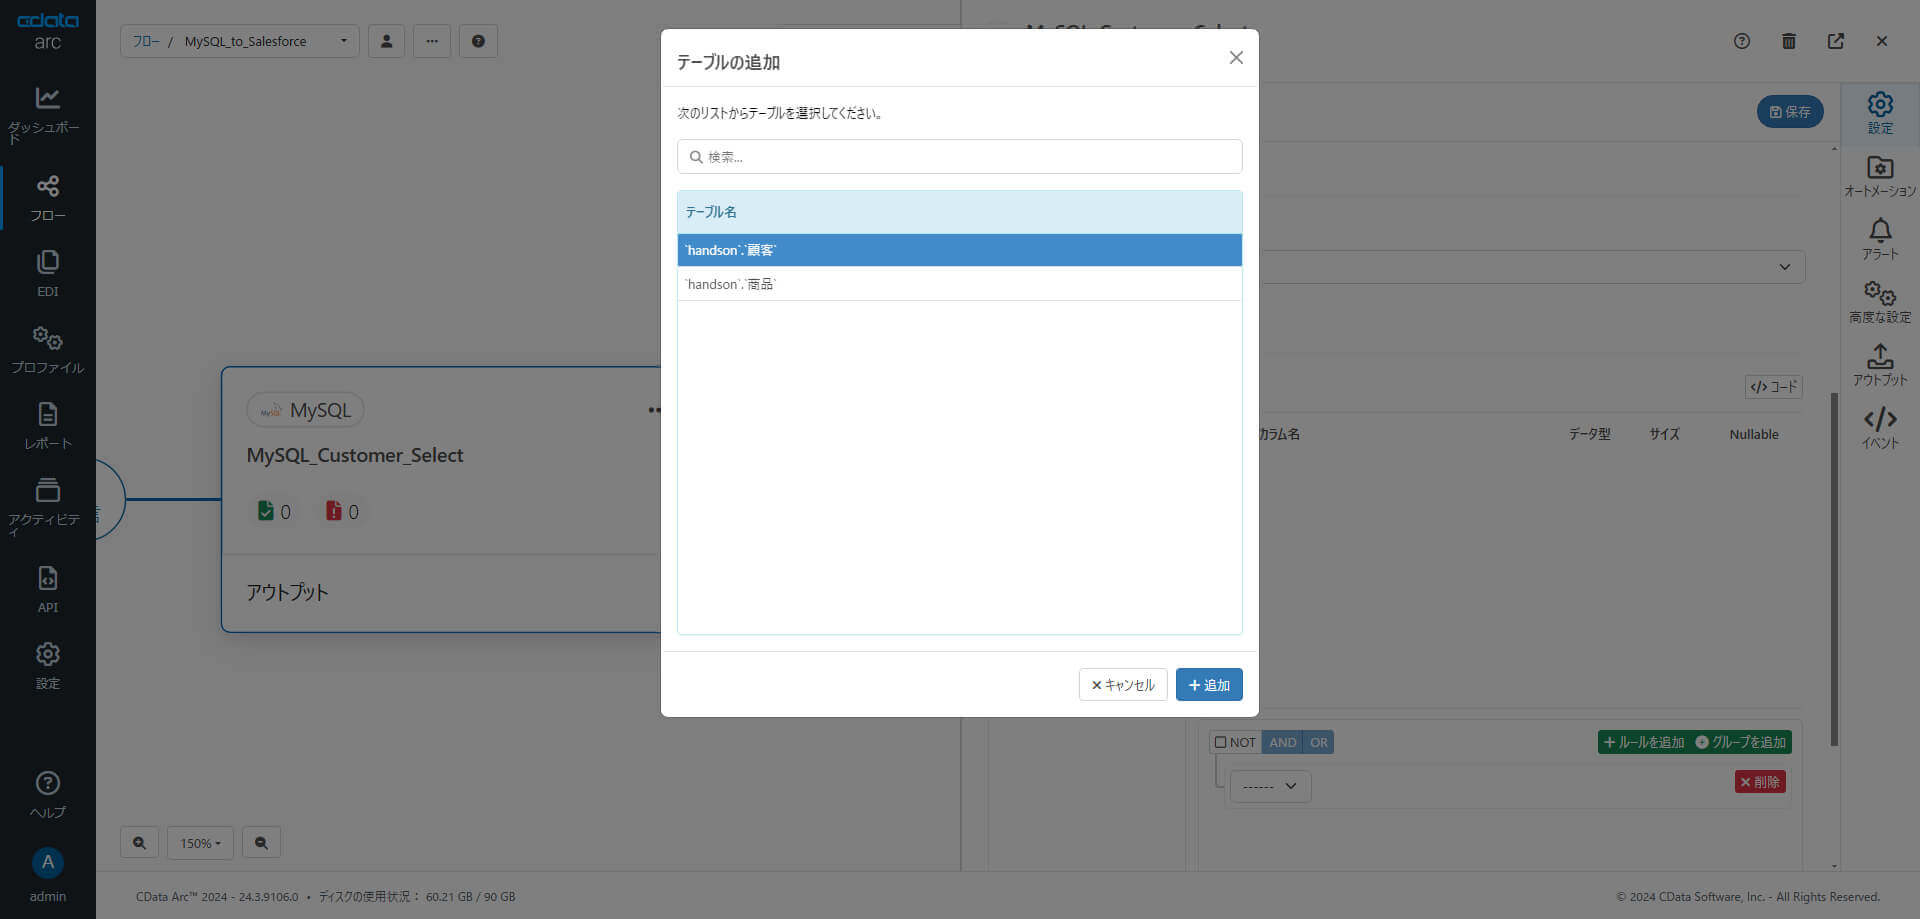
Task: Click the 追加 (Add) button in dialog
Action: point(1209,685)
